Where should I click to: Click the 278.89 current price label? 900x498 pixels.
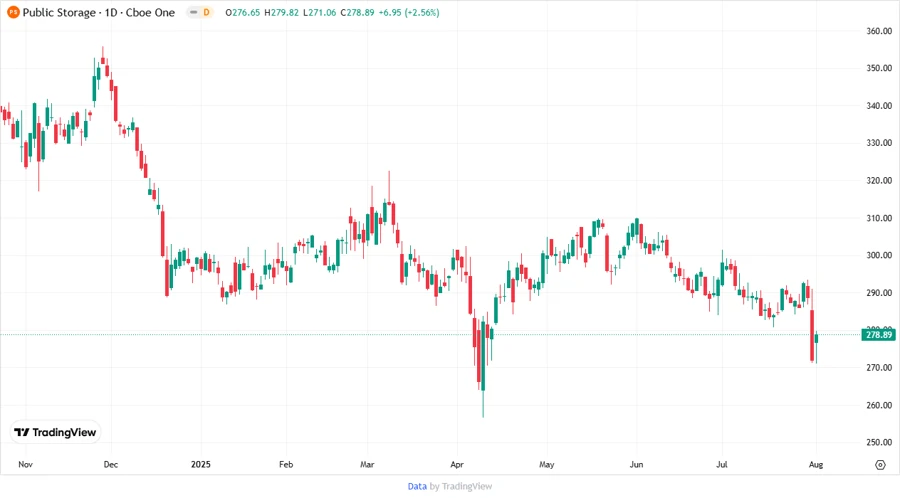pyautogui.click(x=879, y=334)
